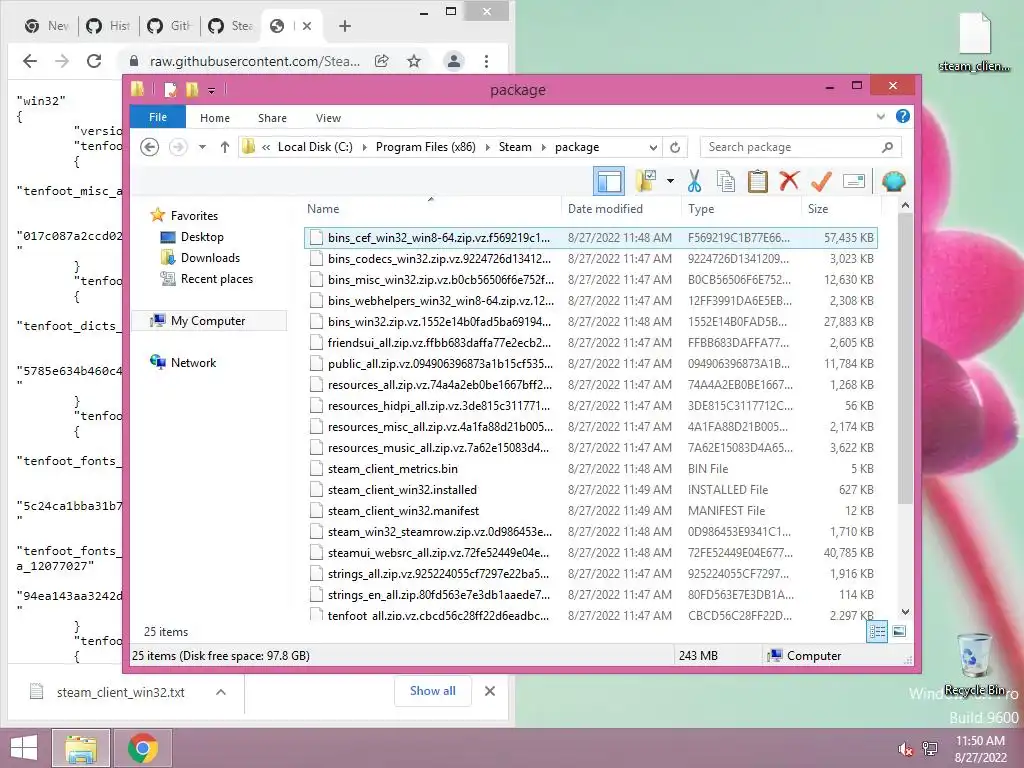The image size is (1024, 768).
Task: Open recent locations dropdown arrow
Action: click(202, 147)
